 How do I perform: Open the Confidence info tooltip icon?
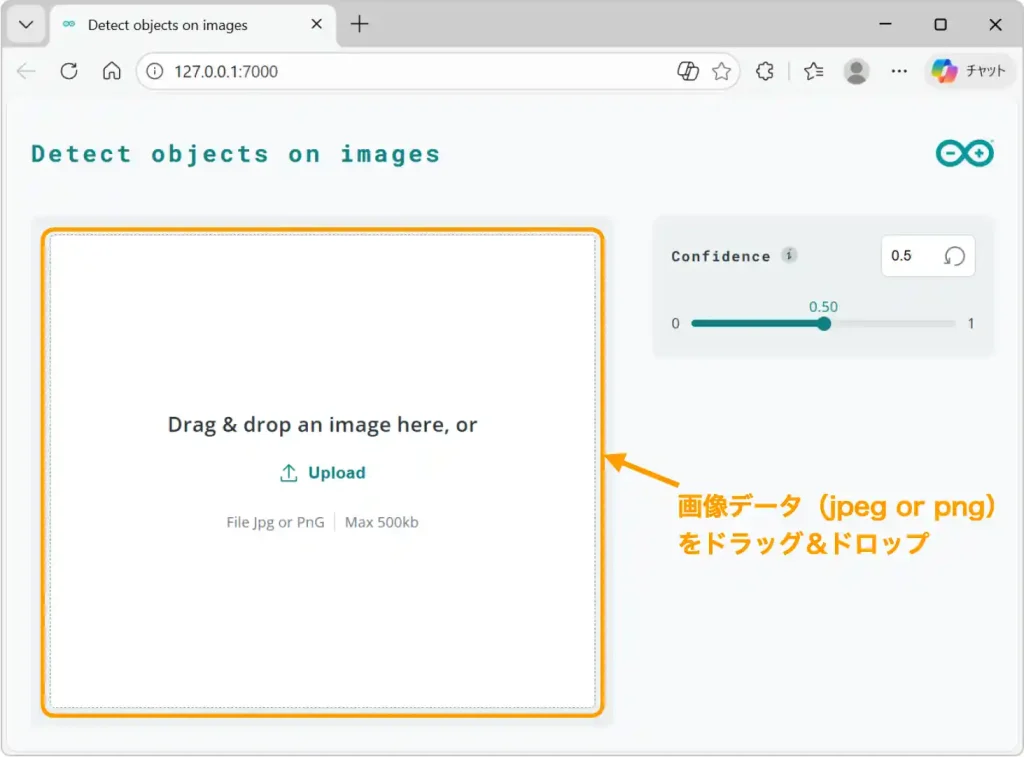(790, 255)
